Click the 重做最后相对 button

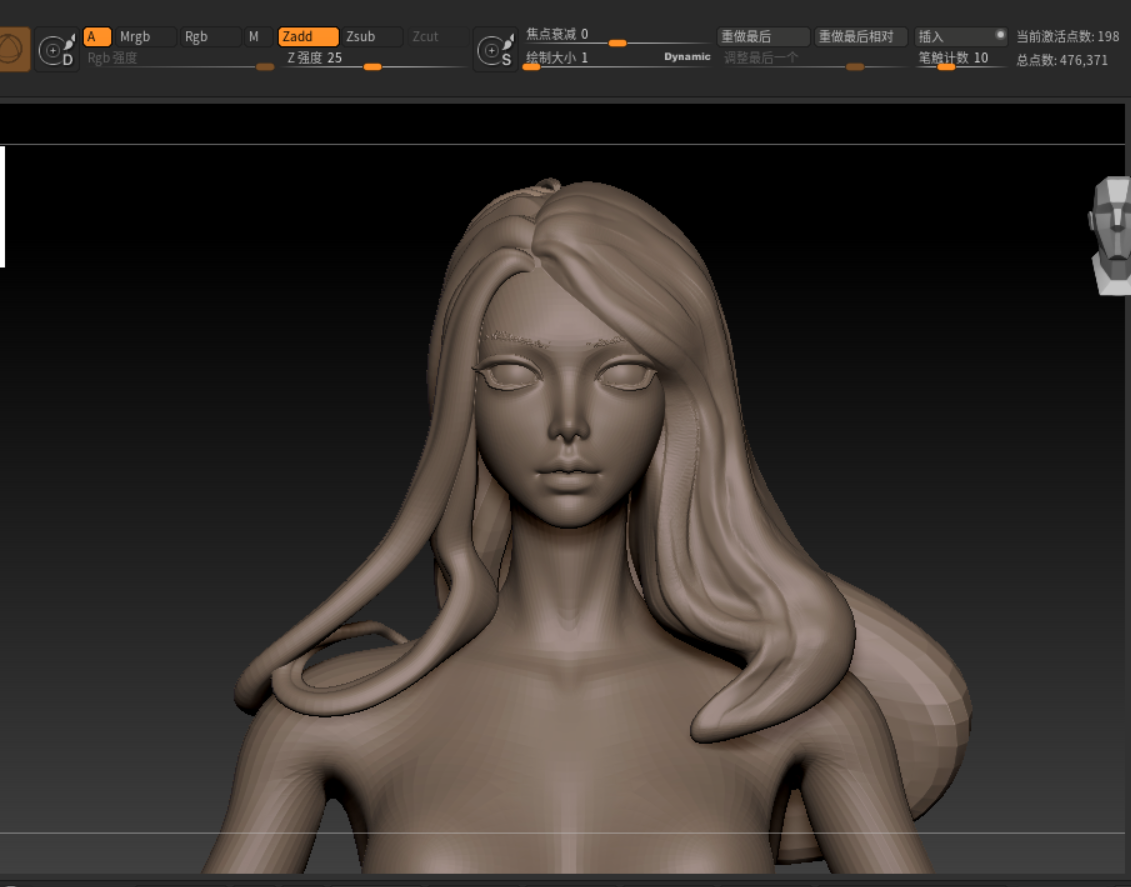tap(860, 37)
